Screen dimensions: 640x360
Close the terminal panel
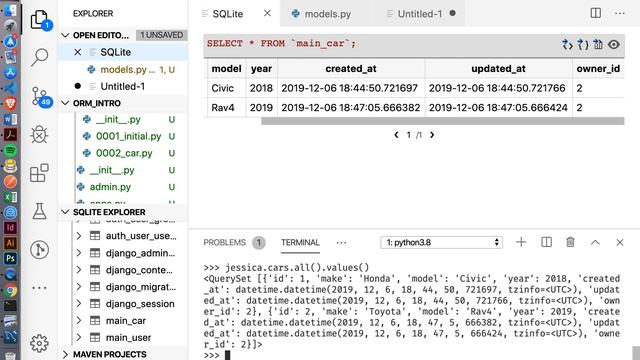point(620,242)
